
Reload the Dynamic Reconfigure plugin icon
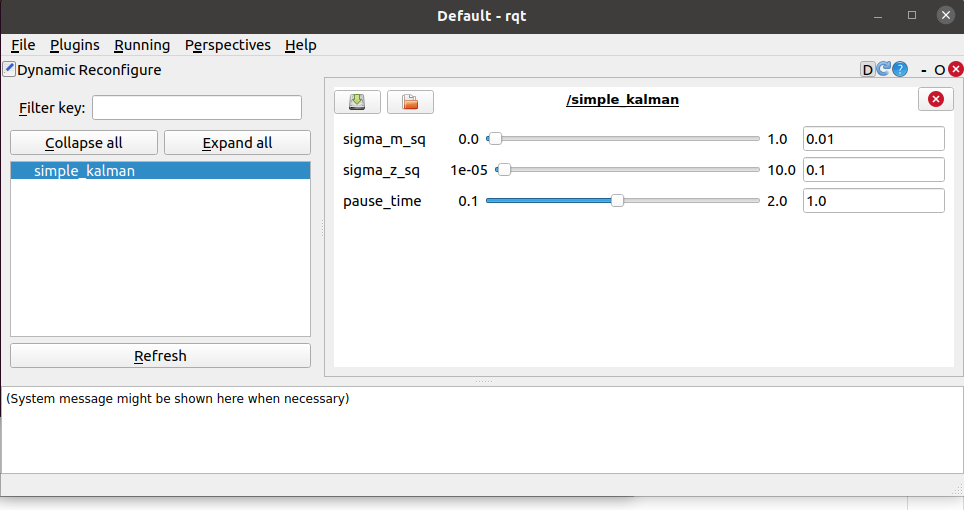coord(883,69)
